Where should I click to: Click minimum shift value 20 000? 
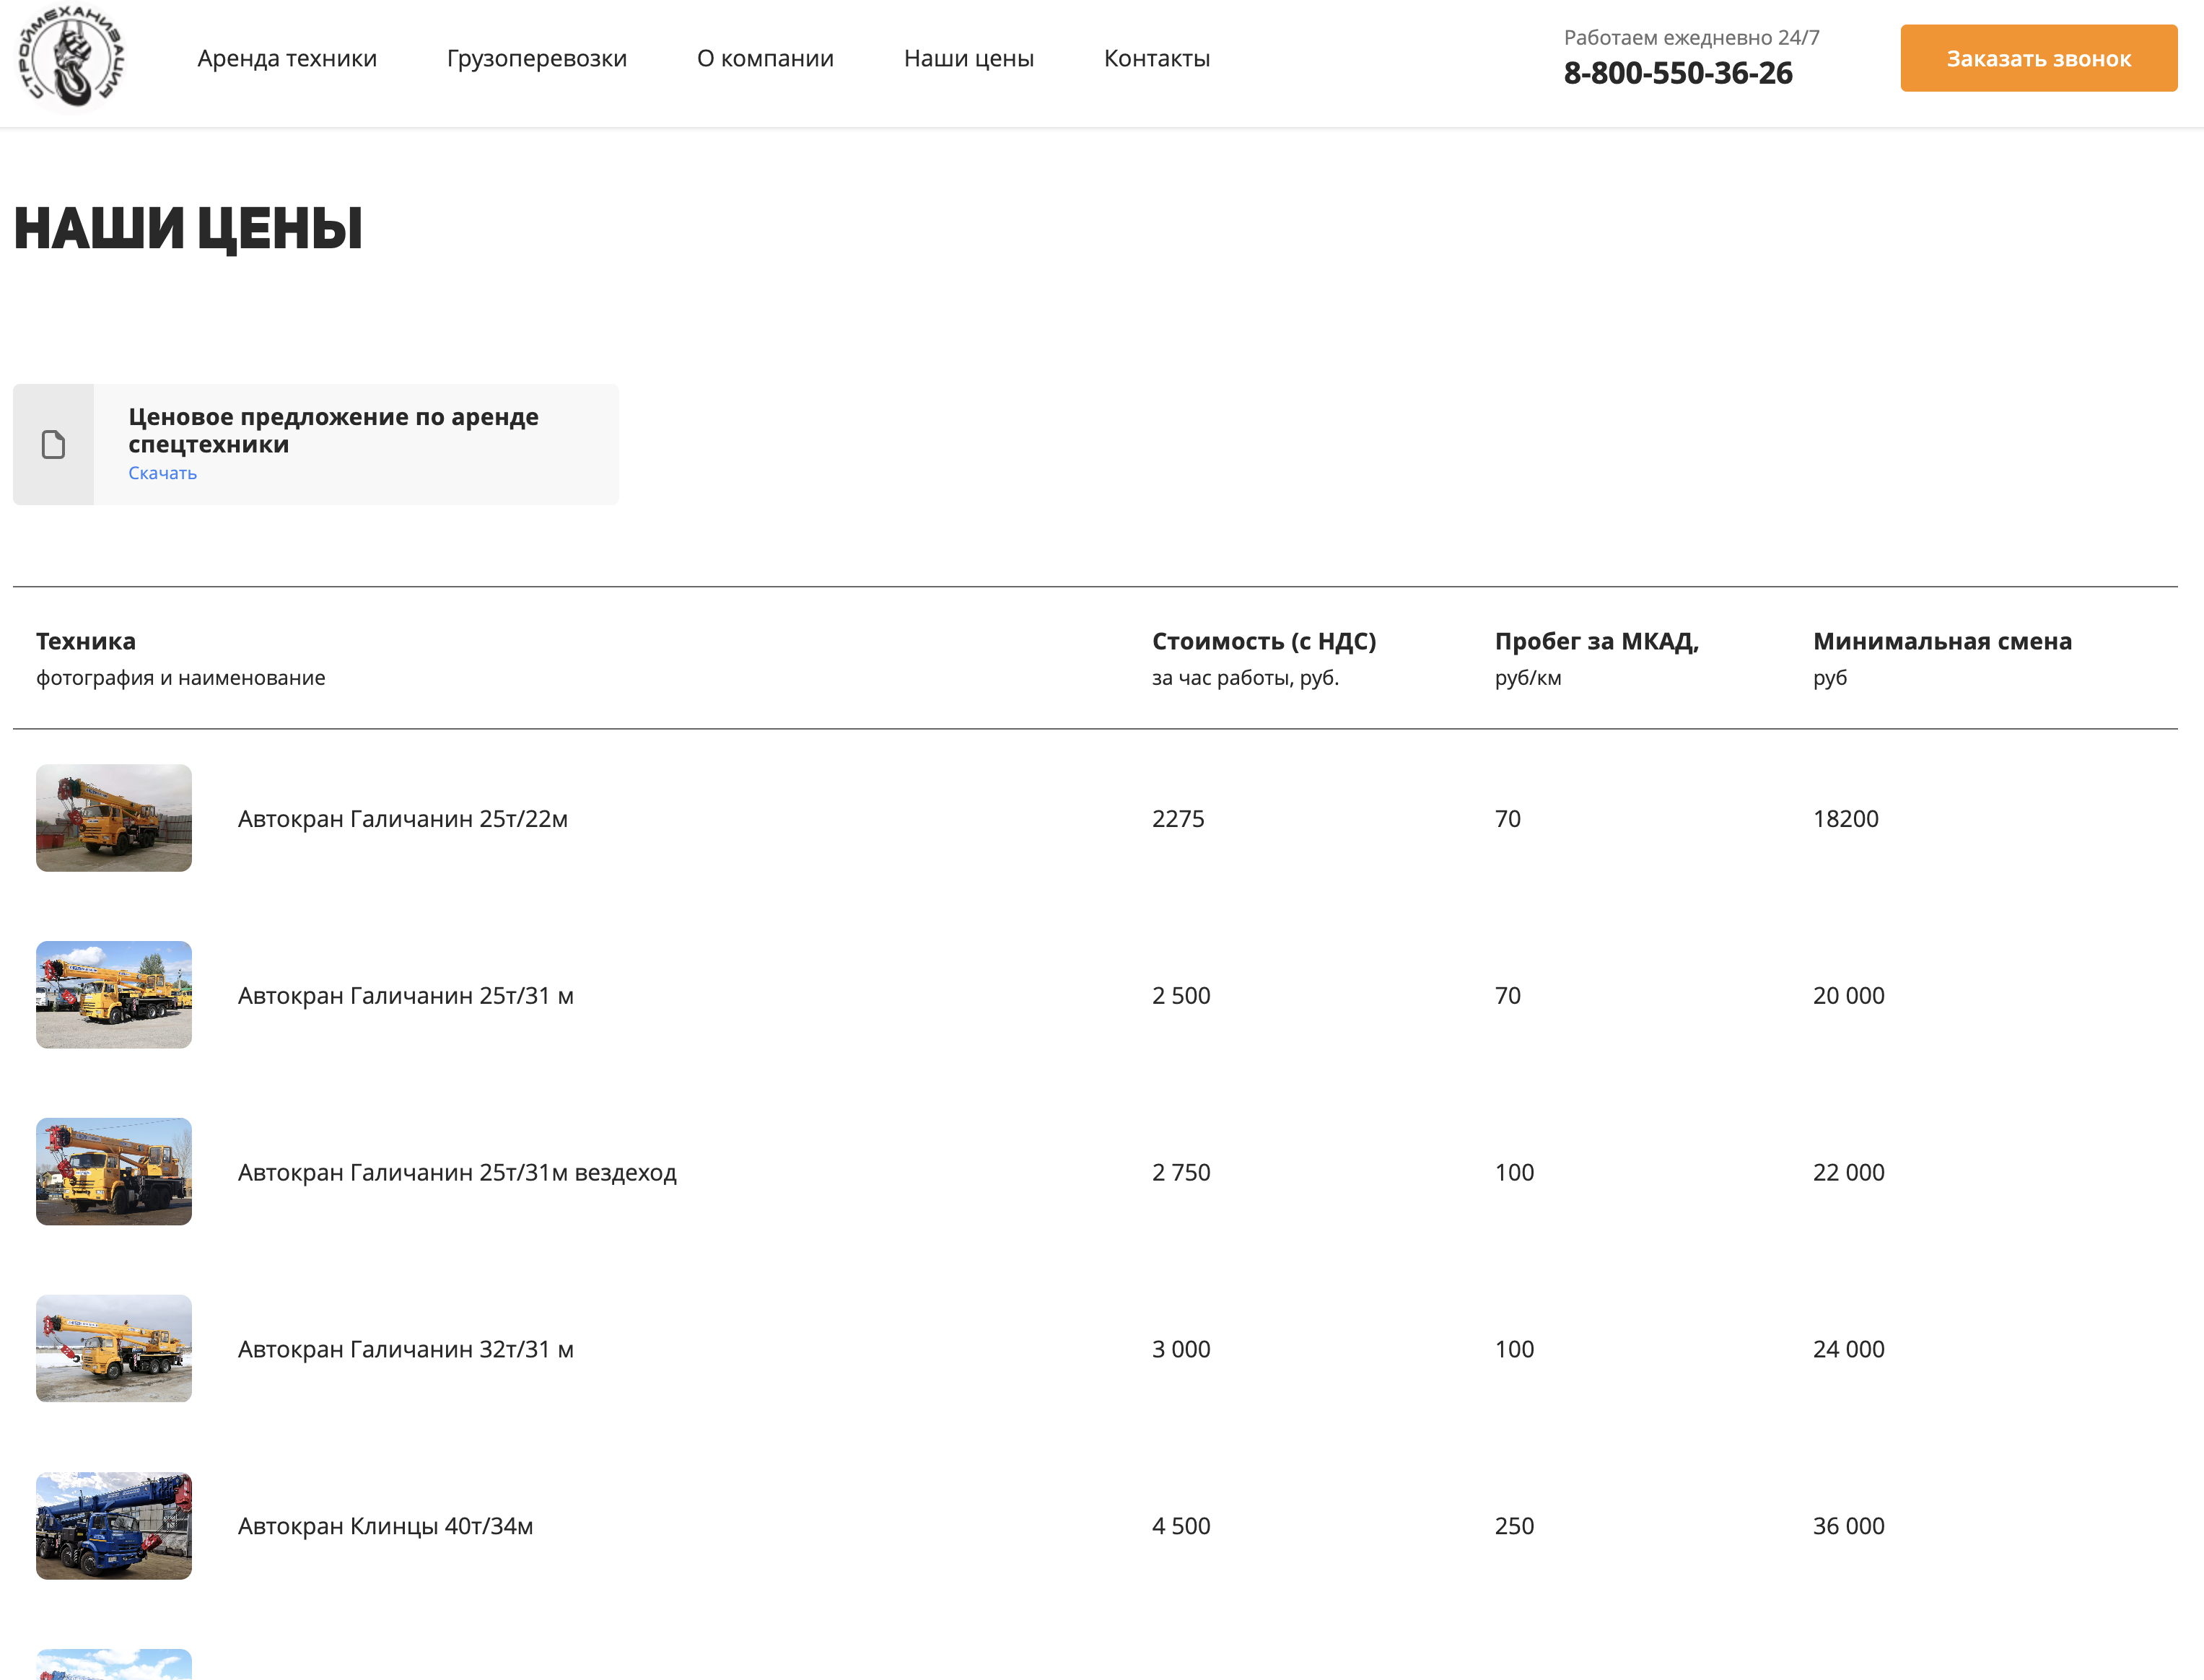click(x=1849, y=996)
